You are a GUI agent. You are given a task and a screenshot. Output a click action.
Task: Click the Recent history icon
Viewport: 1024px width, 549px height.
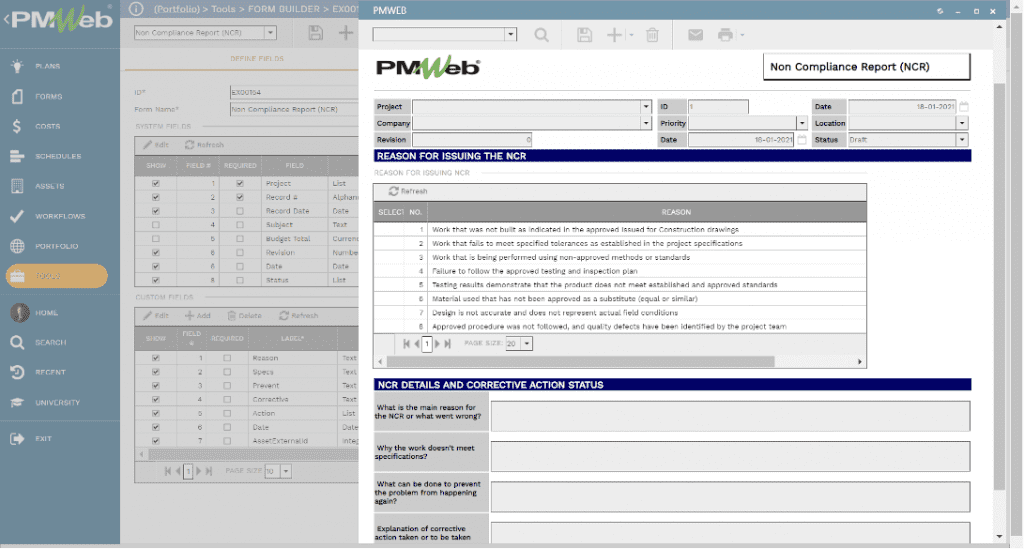coord(17,372)
